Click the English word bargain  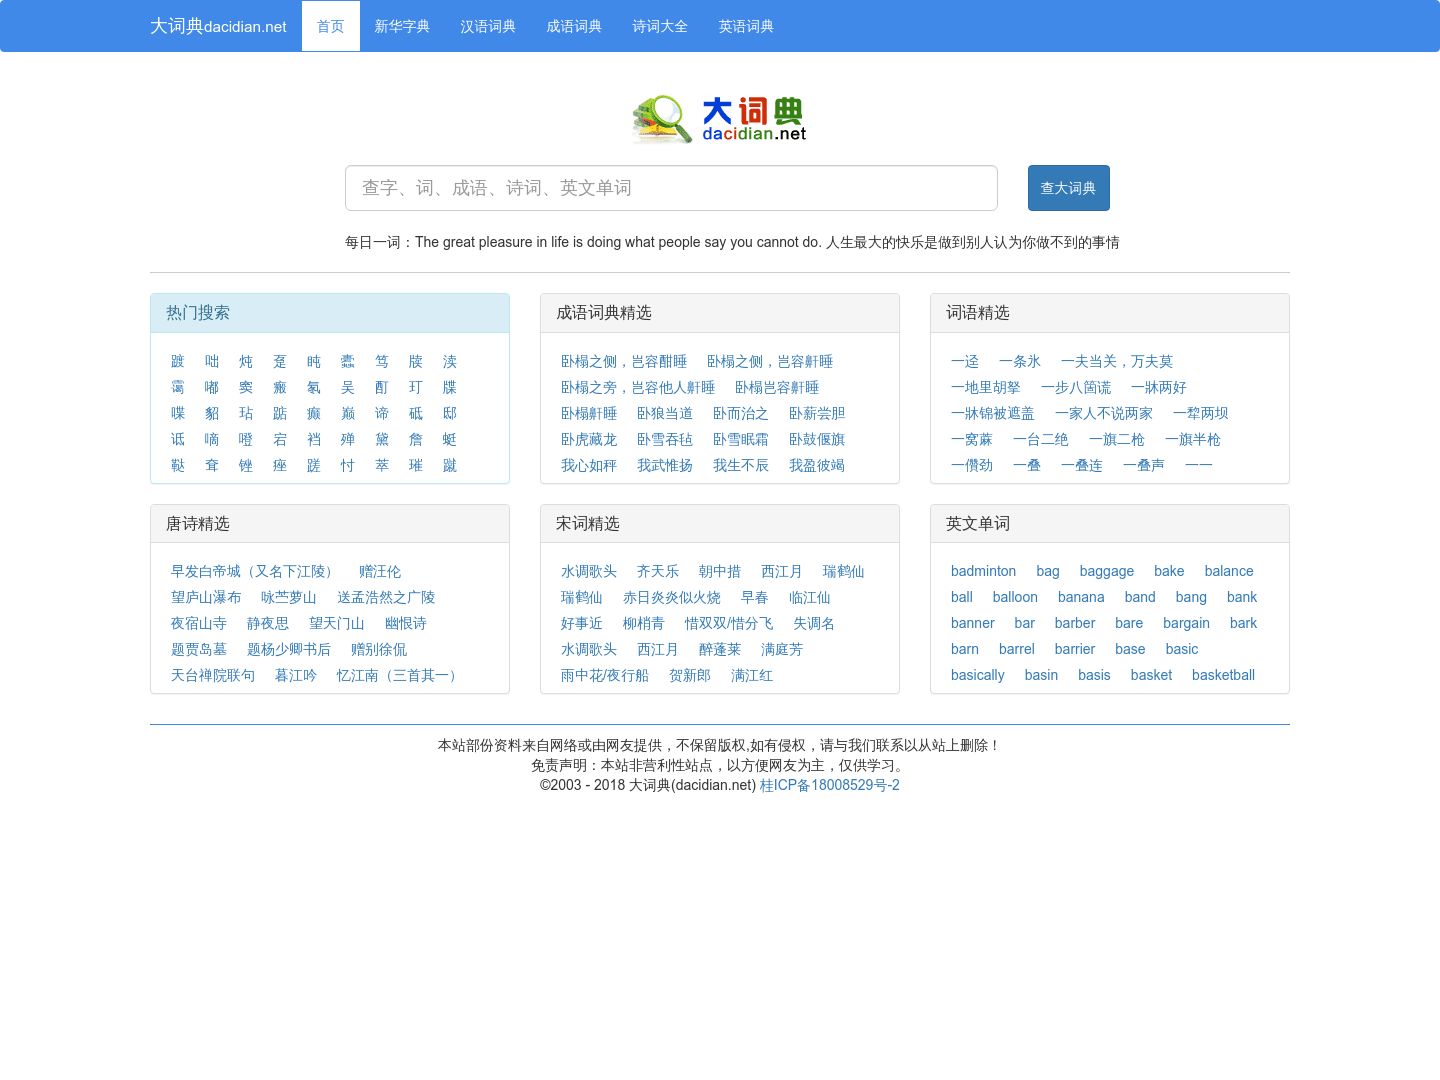(x=1187, y=623)
